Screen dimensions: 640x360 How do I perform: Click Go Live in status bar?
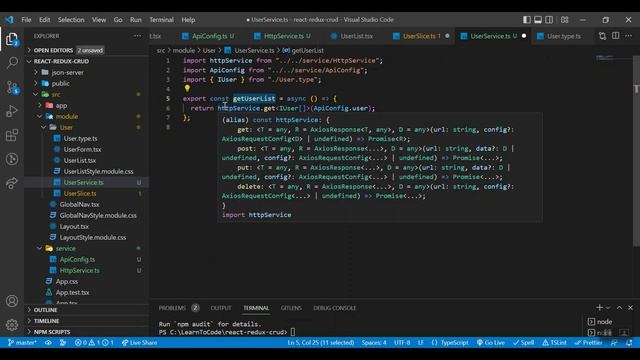tap(491, 342)
